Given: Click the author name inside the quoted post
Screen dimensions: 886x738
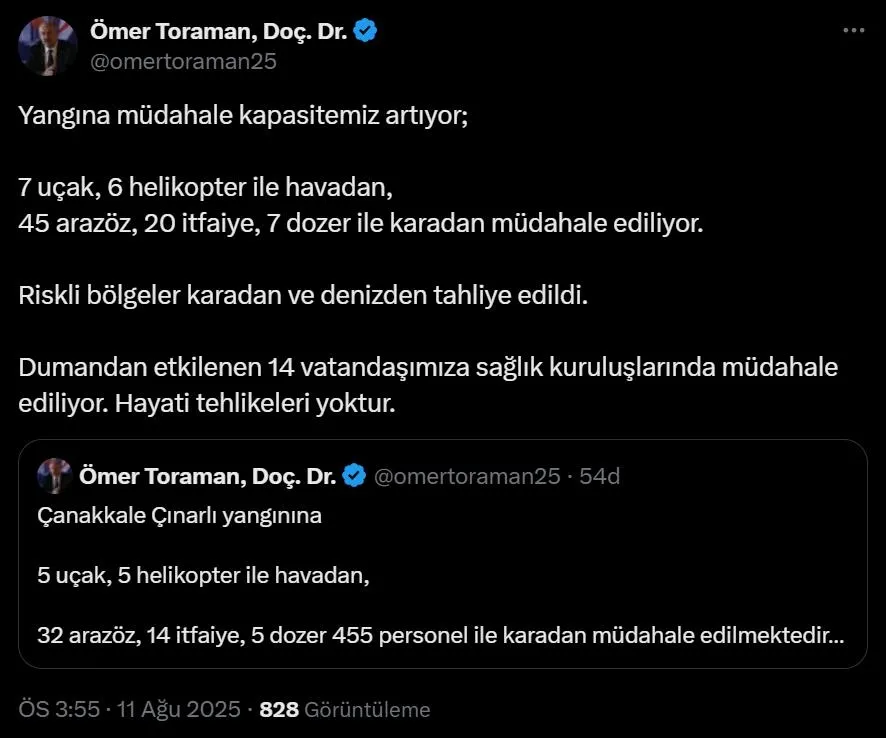Looking at the screenshot, I should point(207,476).
